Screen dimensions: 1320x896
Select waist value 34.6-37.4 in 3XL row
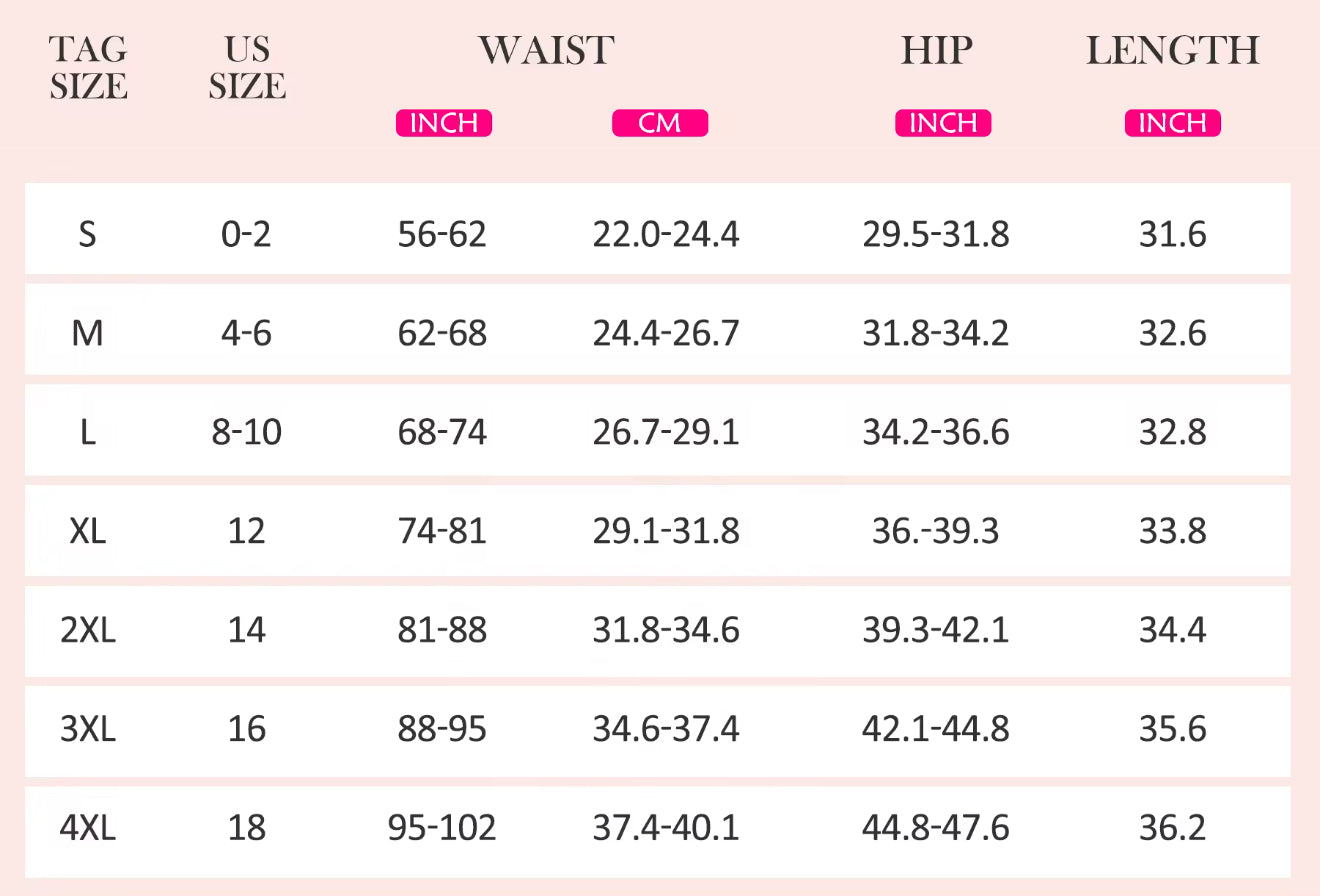coord(666,729)
